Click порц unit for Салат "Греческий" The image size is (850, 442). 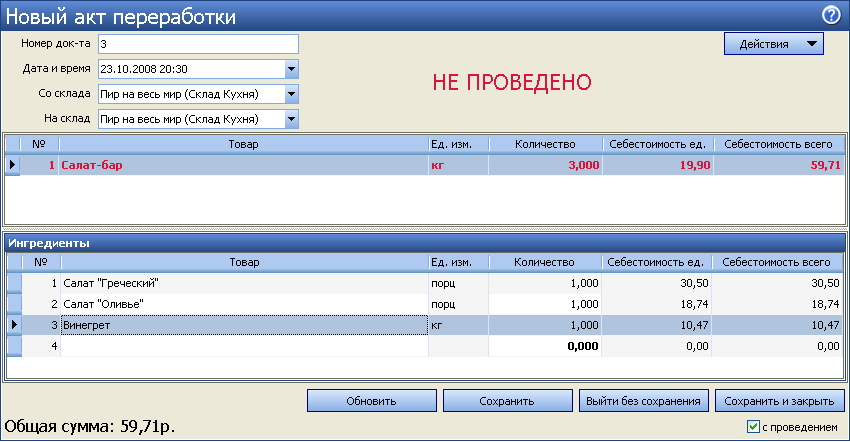(x=458, y=283)
